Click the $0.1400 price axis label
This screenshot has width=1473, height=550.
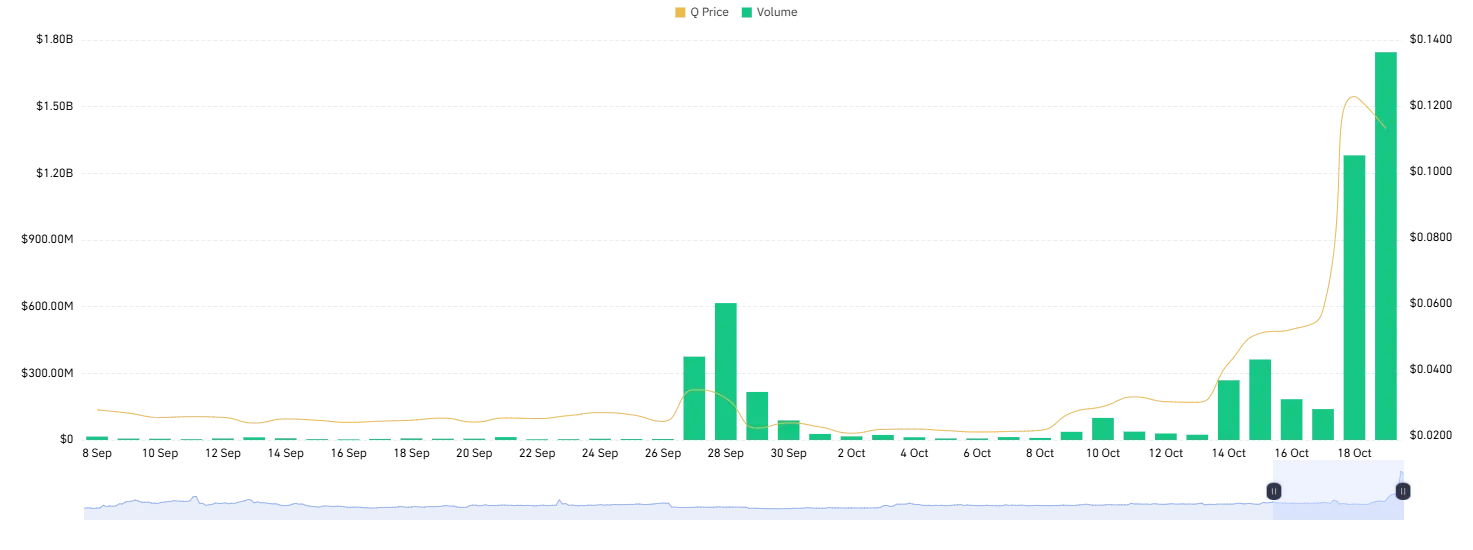(x=1430, y=40)
